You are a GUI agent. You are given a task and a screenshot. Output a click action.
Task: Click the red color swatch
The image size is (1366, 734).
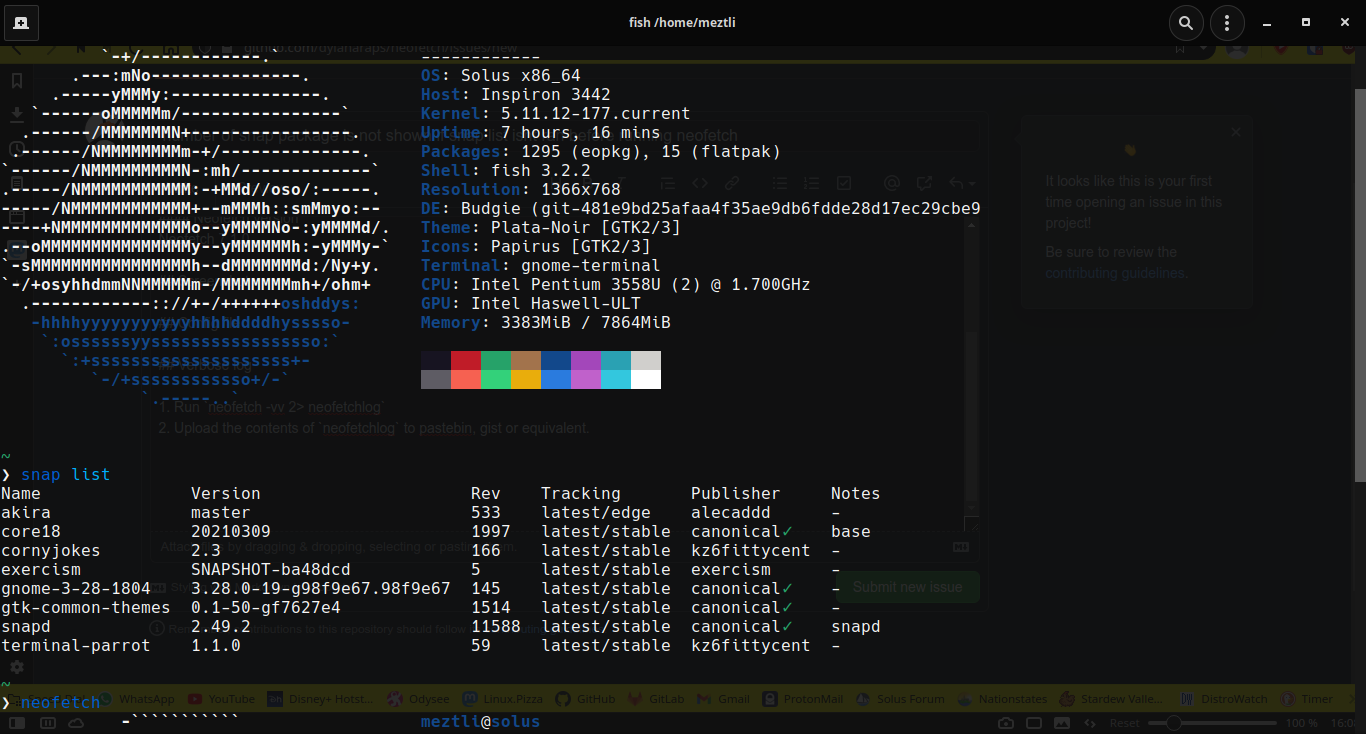[466, 361]
